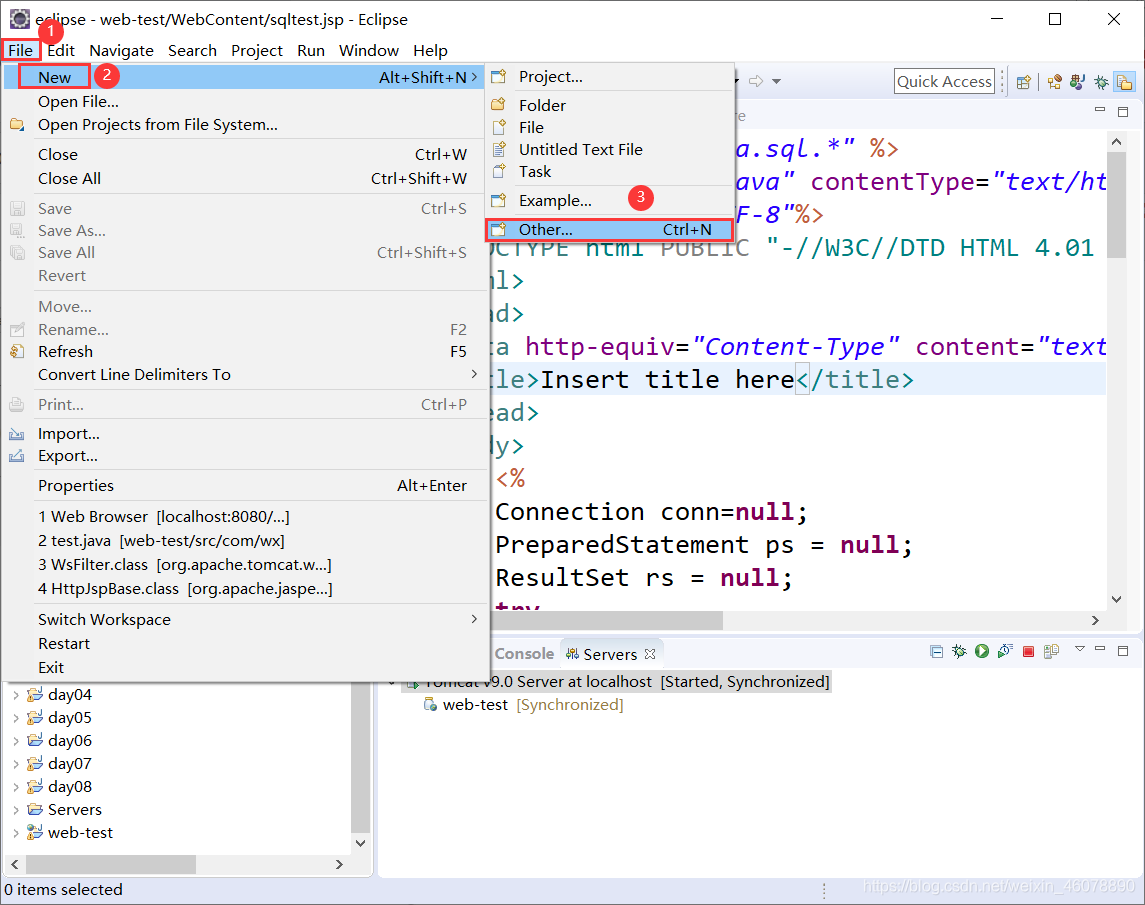The height and width of the screenshot is (905, 1145).
Task: Start the server with green play icon
Action: coord(981,651)
